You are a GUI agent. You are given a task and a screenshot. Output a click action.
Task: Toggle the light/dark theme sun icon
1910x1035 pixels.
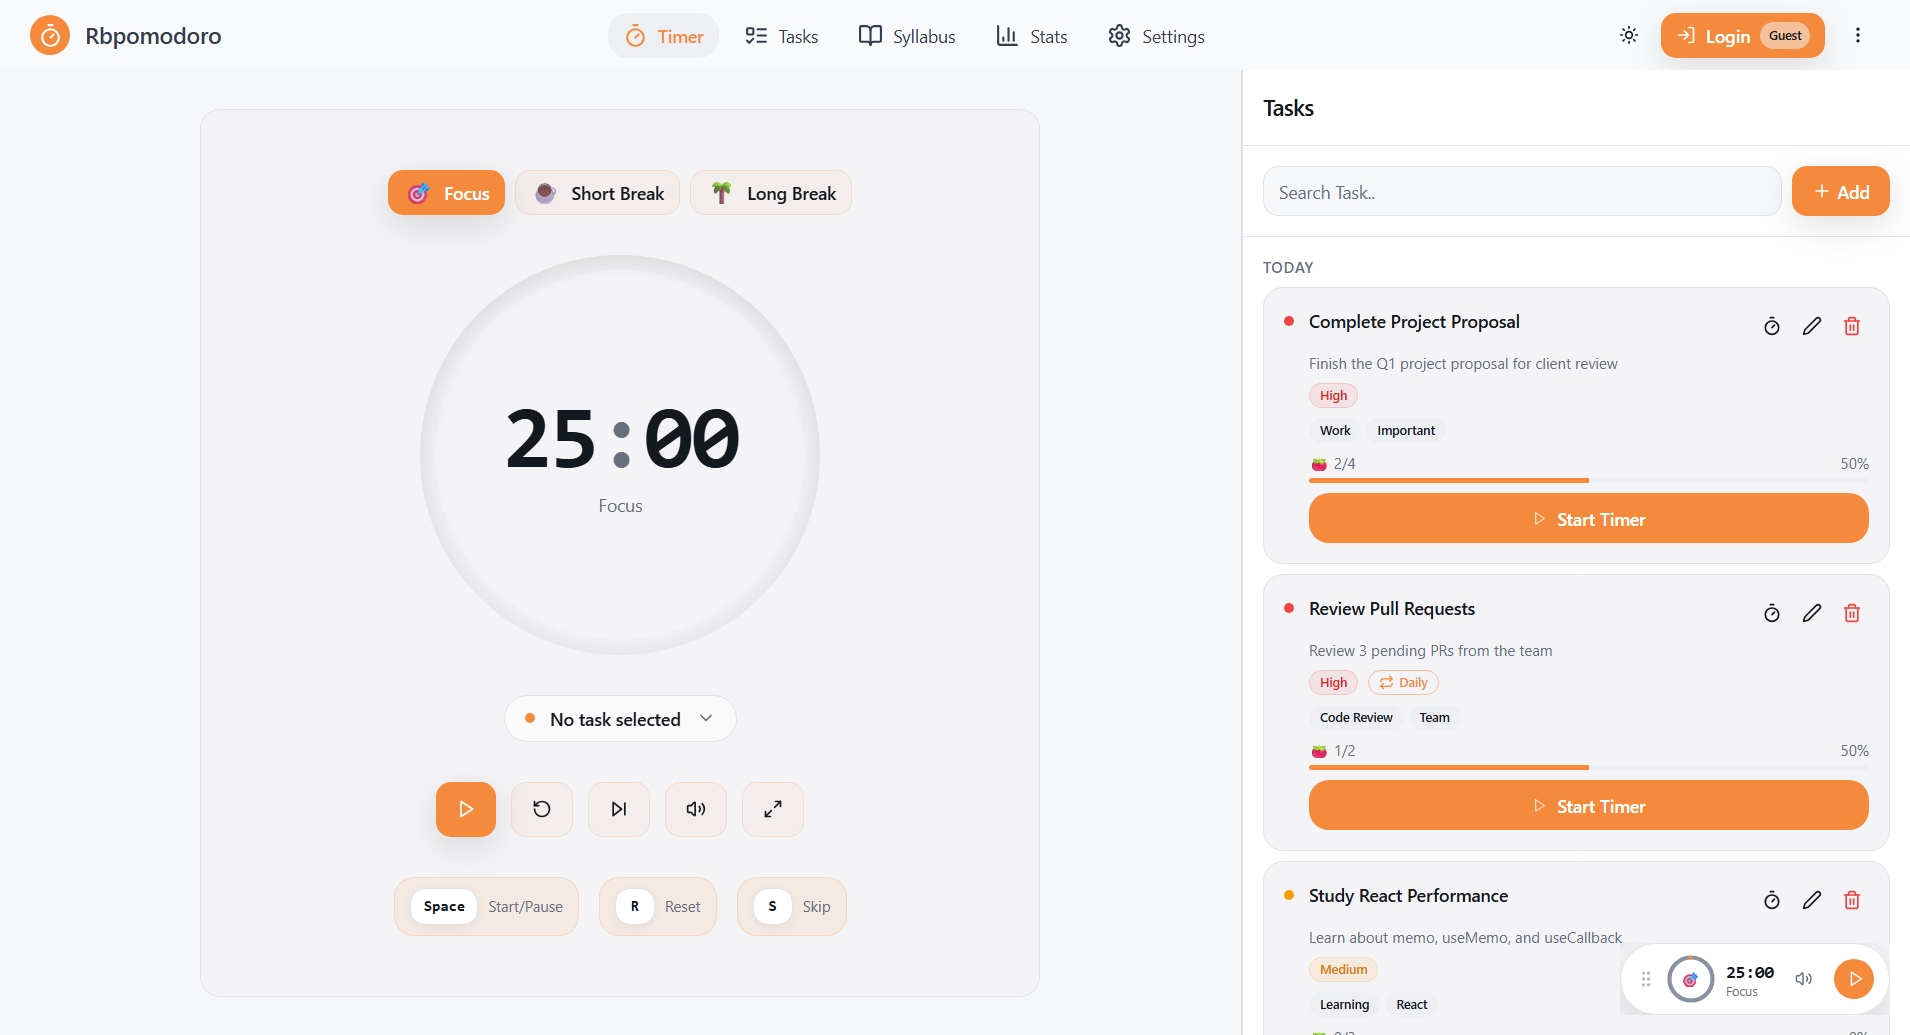1628,36
